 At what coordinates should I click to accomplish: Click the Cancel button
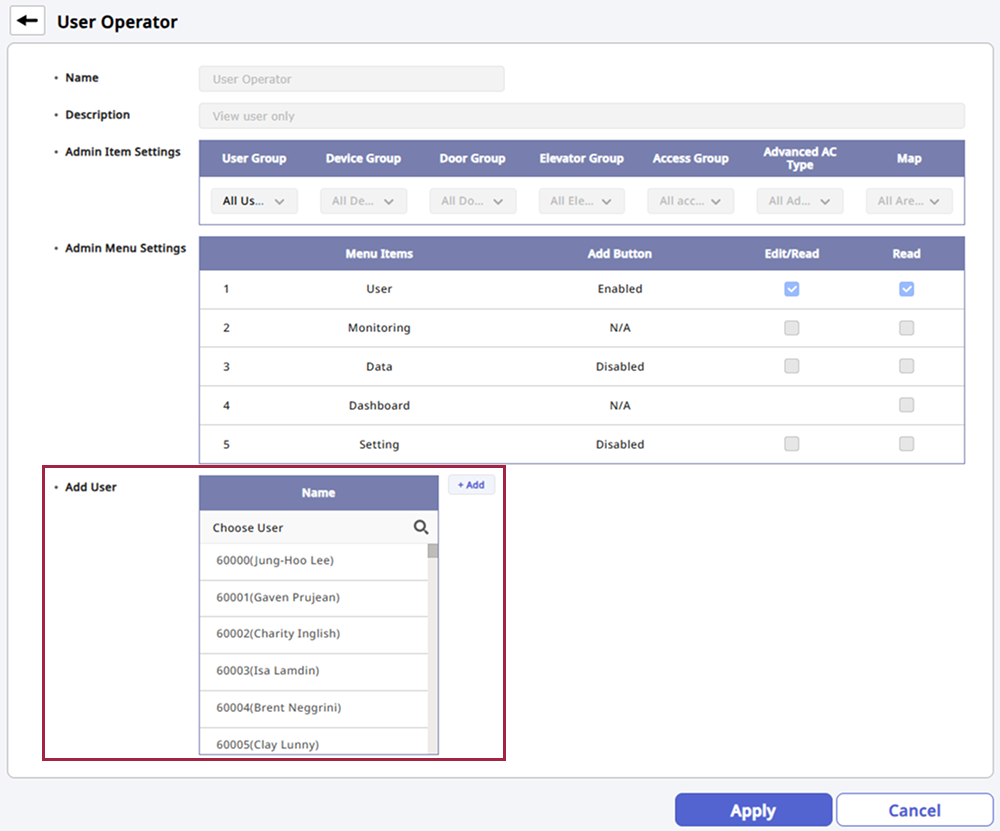(914, 810)
